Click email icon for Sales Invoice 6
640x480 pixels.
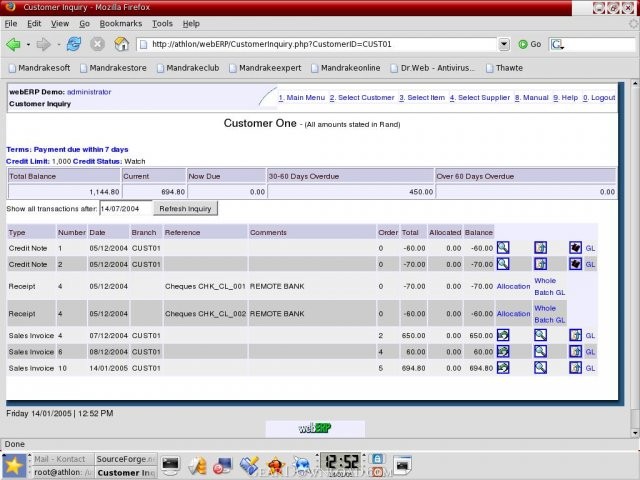pyautogui.click(x=576, y=351)
